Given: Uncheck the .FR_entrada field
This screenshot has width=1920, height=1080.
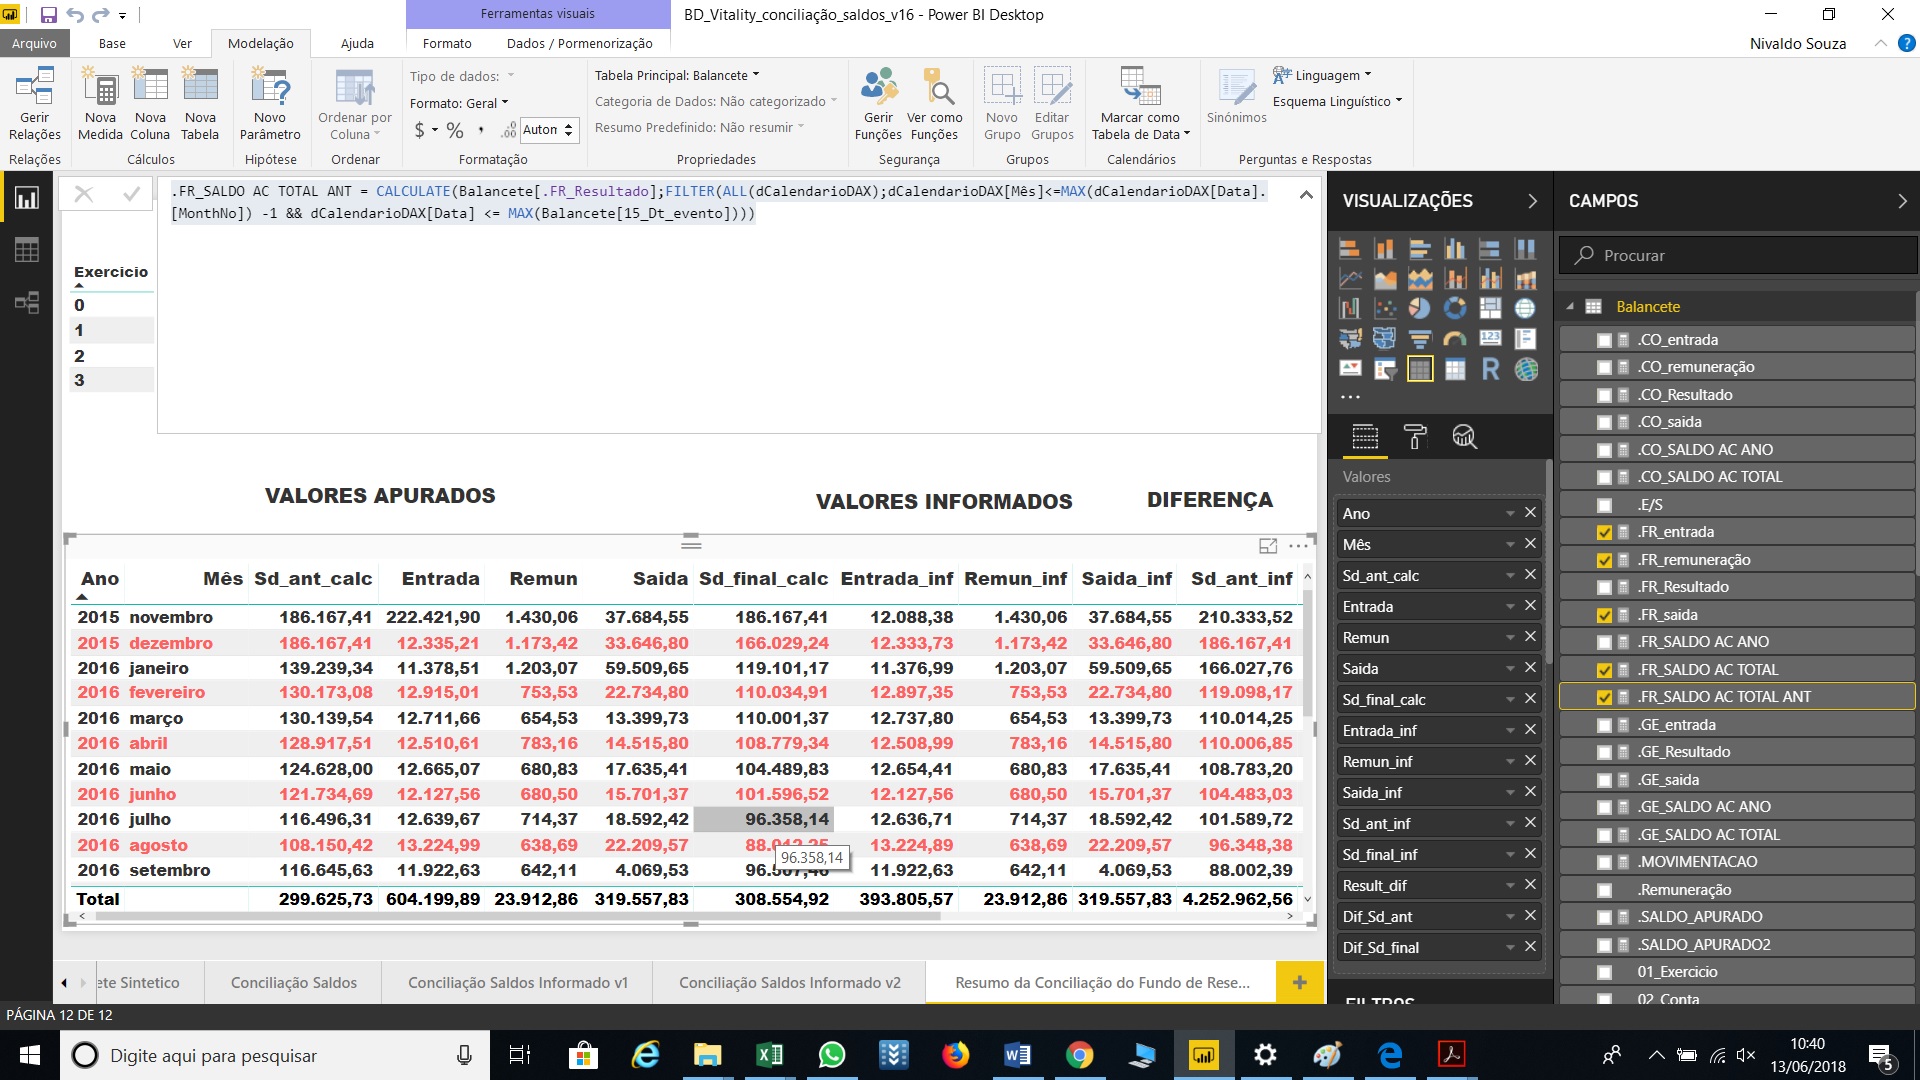Looking at the screenshot, I should (1604, 533).
